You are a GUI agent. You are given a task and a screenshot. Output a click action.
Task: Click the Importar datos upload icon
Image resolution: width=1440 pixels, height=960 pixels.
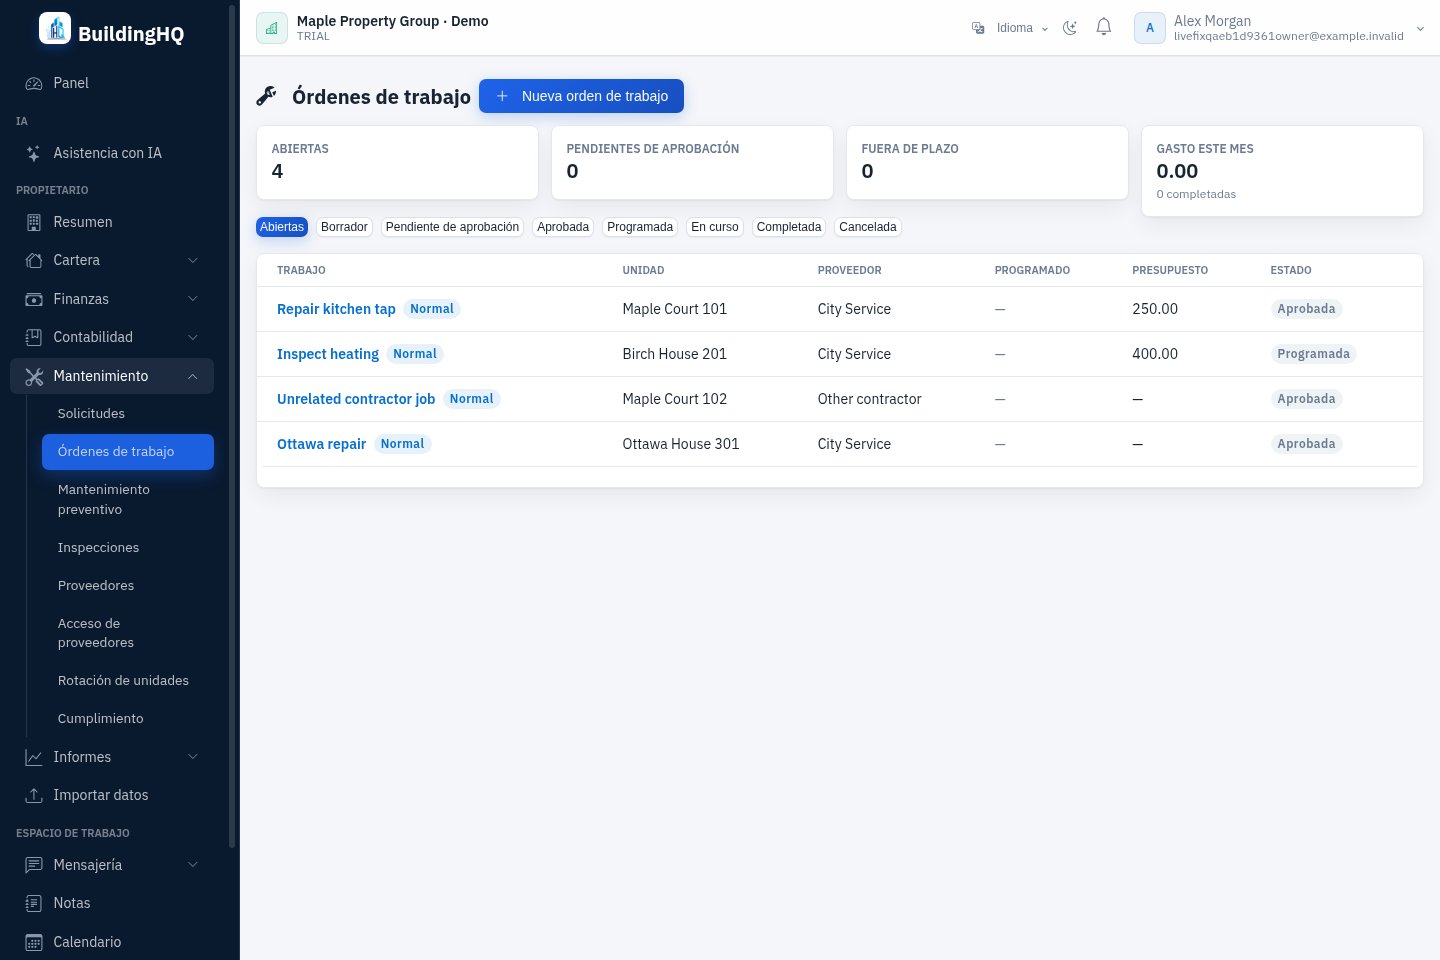point(34,795)
